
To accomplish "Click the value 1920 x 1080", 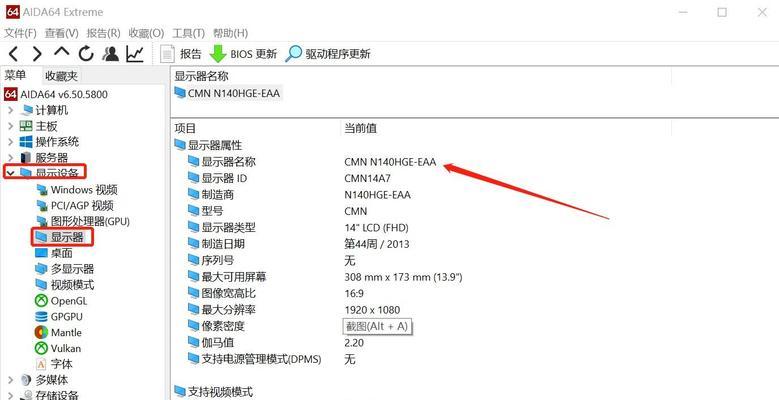I will tap(372, 310).
